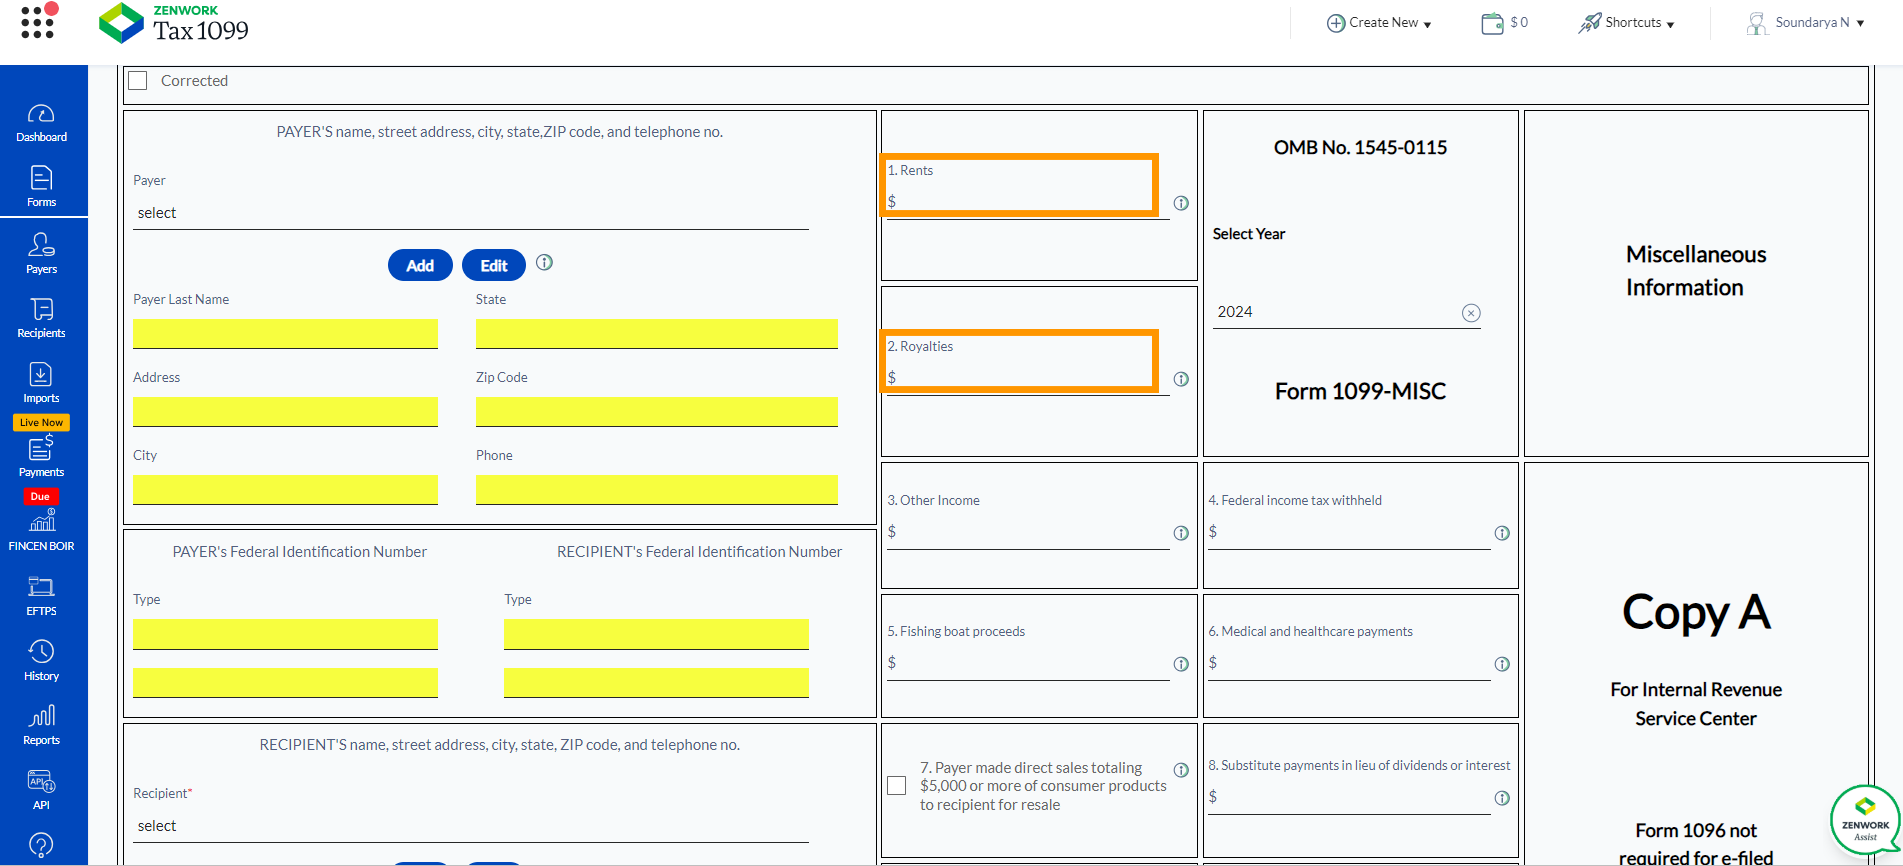The width and height of the screenshot is (1903, 866).
Task: Open API section in sidebar
Action: pos(41,790)
